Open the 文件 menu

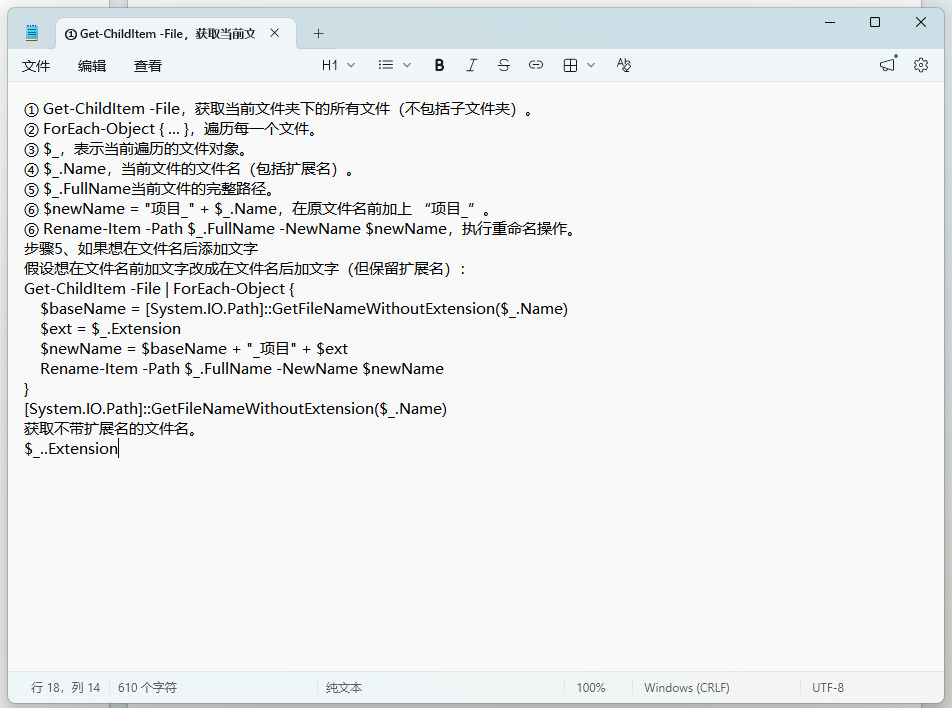tap(36, 66)
